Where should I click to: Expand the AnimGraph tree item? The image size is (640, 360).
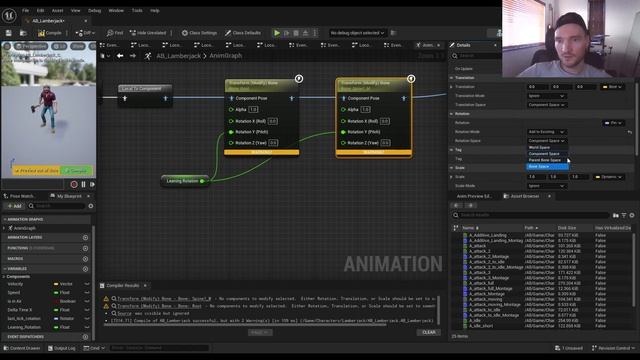[x=4, y=228]
